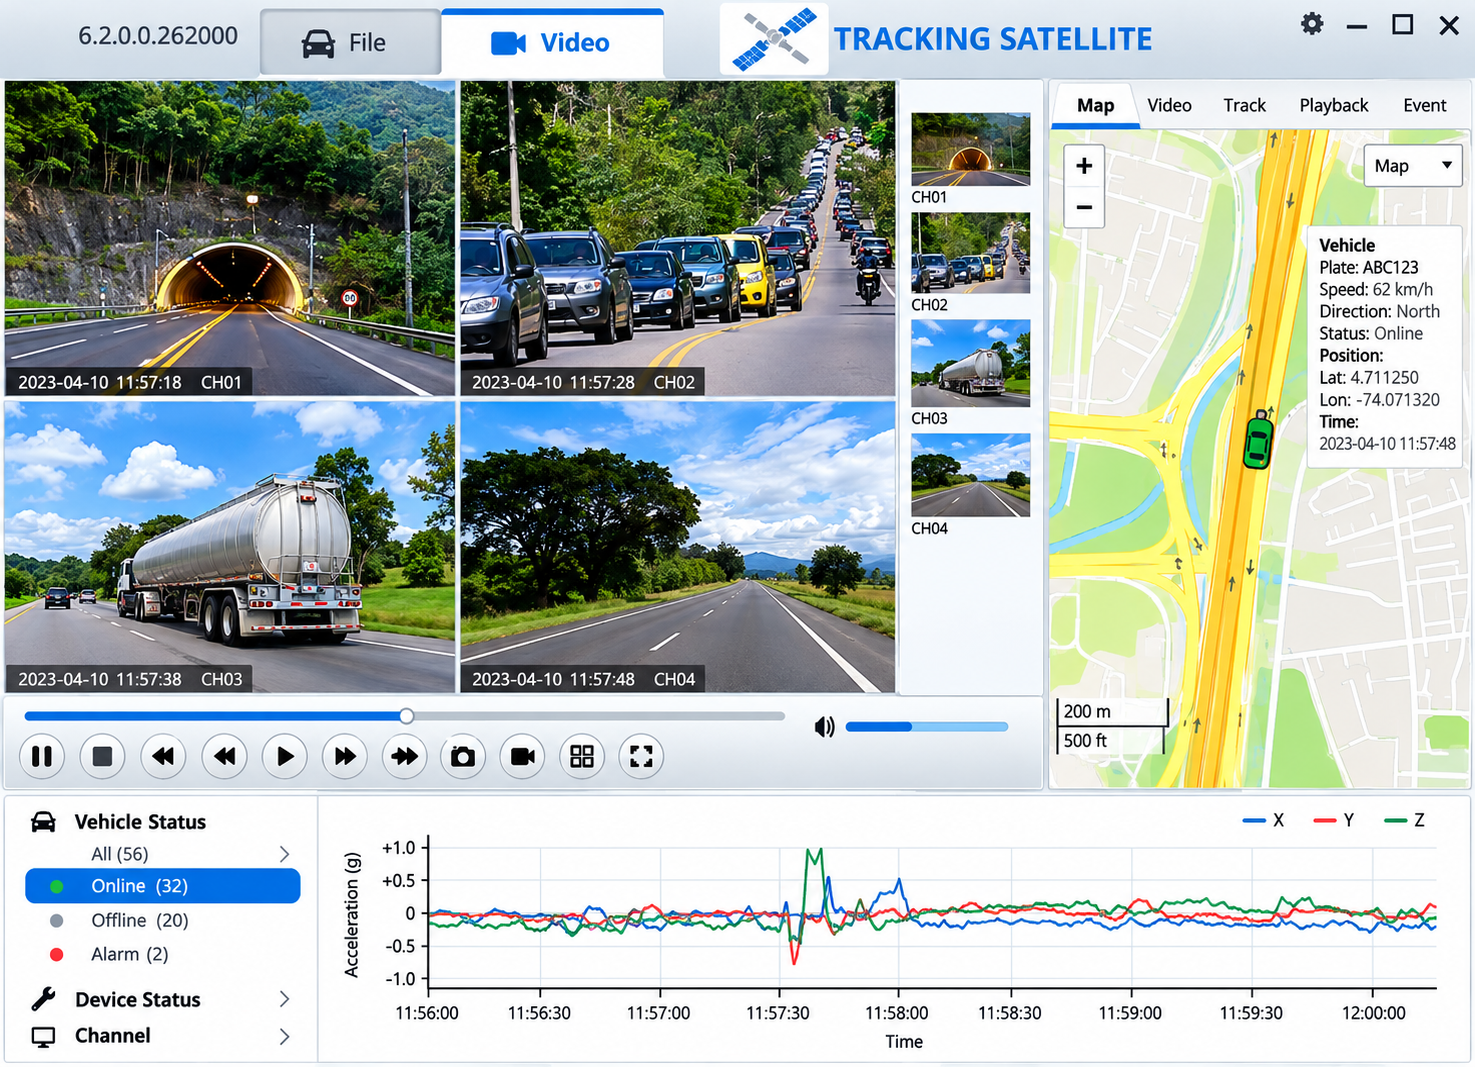
Task: Select the Video tab next to File
Action: 552,43
